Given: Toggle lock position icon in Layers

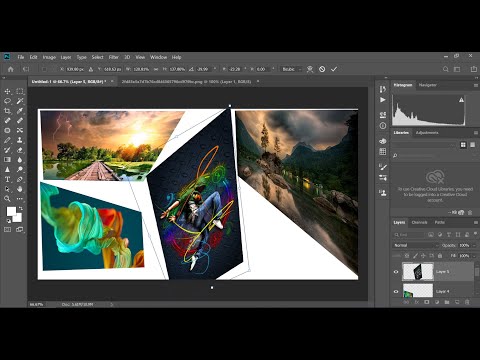Looking at the screenshot, I should (423, 256).
